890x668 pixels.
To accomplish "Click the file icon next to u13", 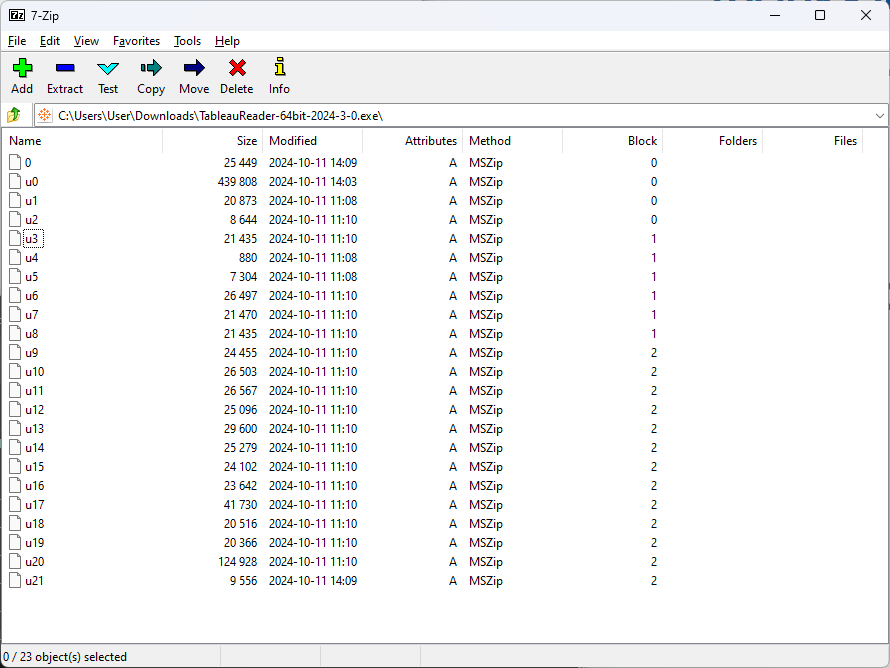I will coord(15,429).
